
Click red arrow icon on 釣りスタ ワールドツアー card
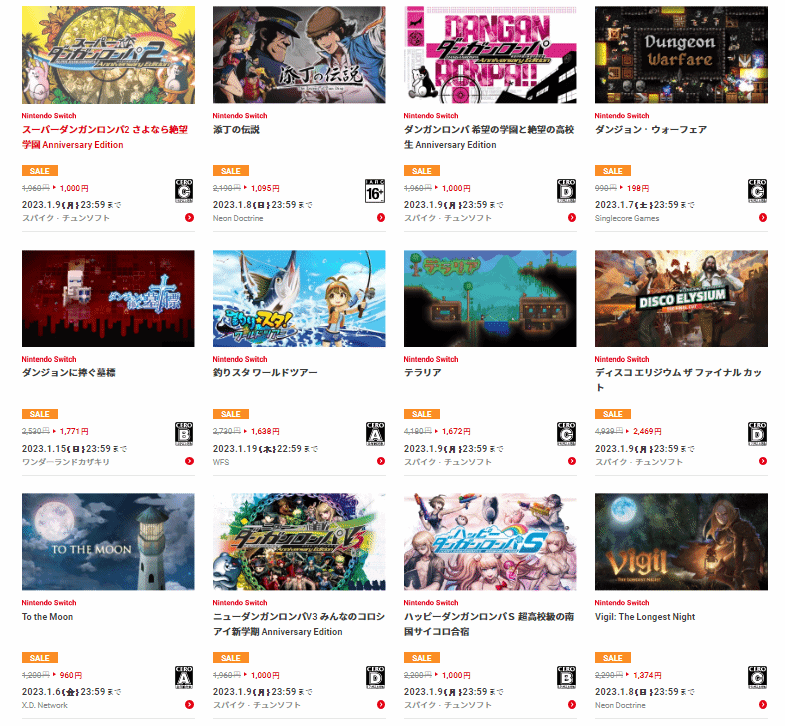click(380, 461)
